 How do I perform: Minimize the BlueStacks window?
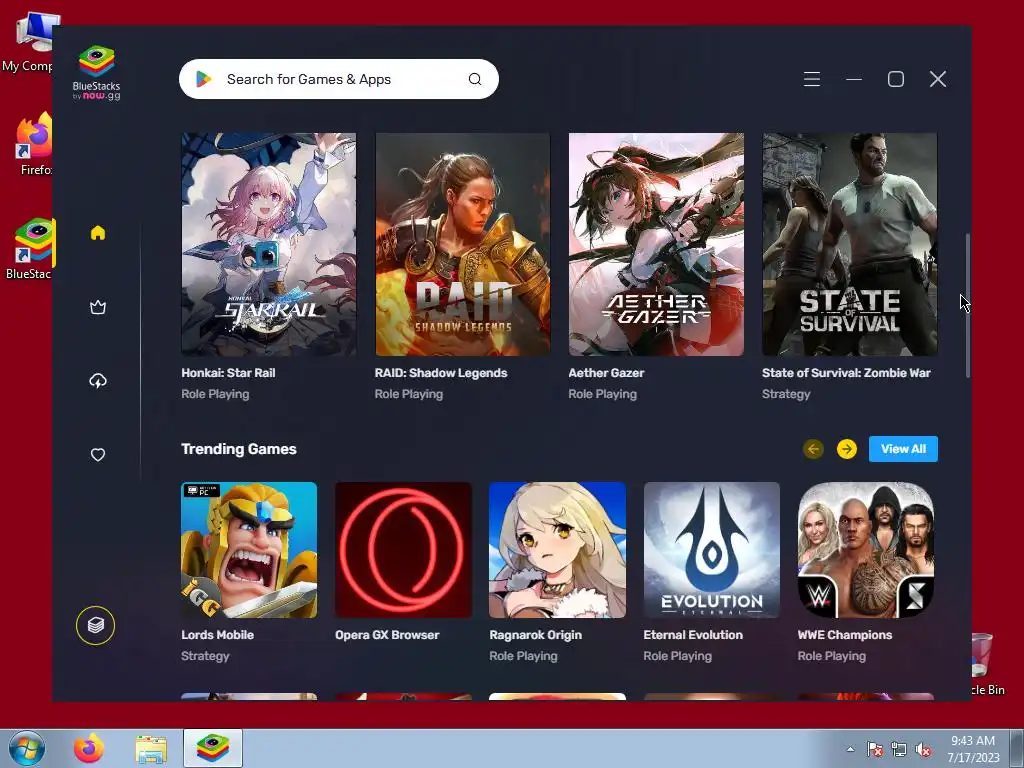pyautogui.click(x=854, y=79)
